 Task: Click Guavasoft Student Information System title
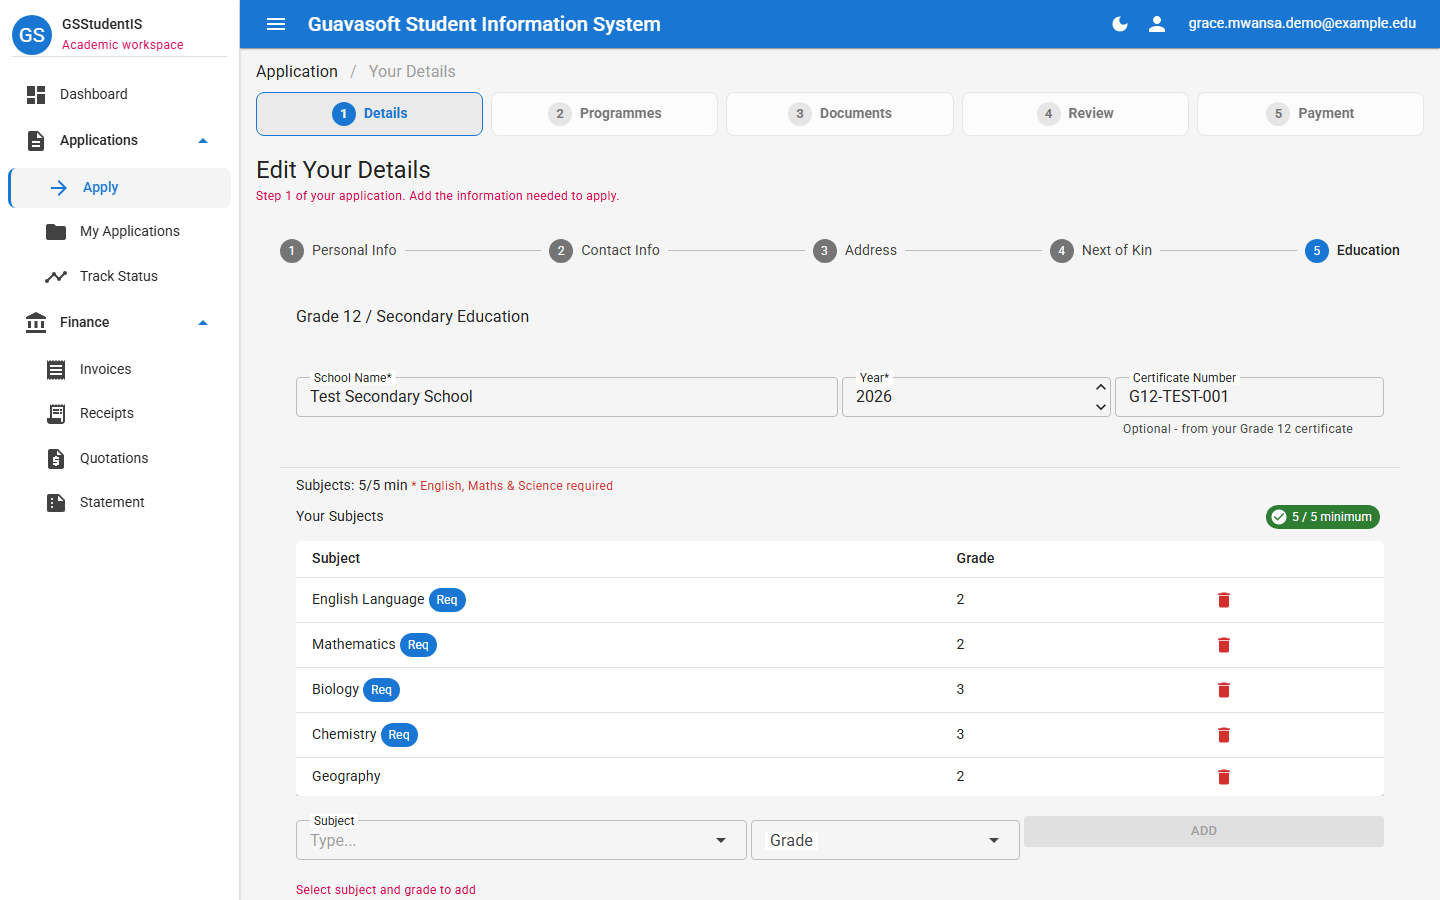484,24
